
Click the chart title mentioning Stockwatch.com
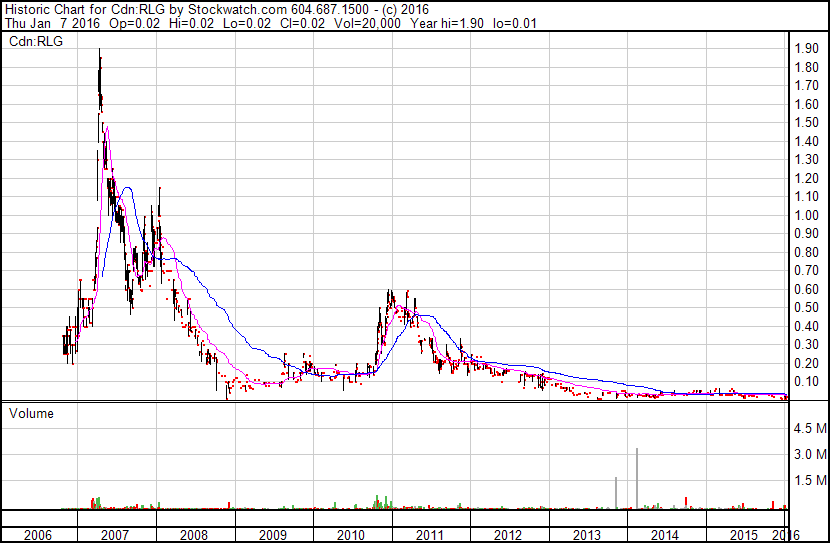(x=216, y=10)
